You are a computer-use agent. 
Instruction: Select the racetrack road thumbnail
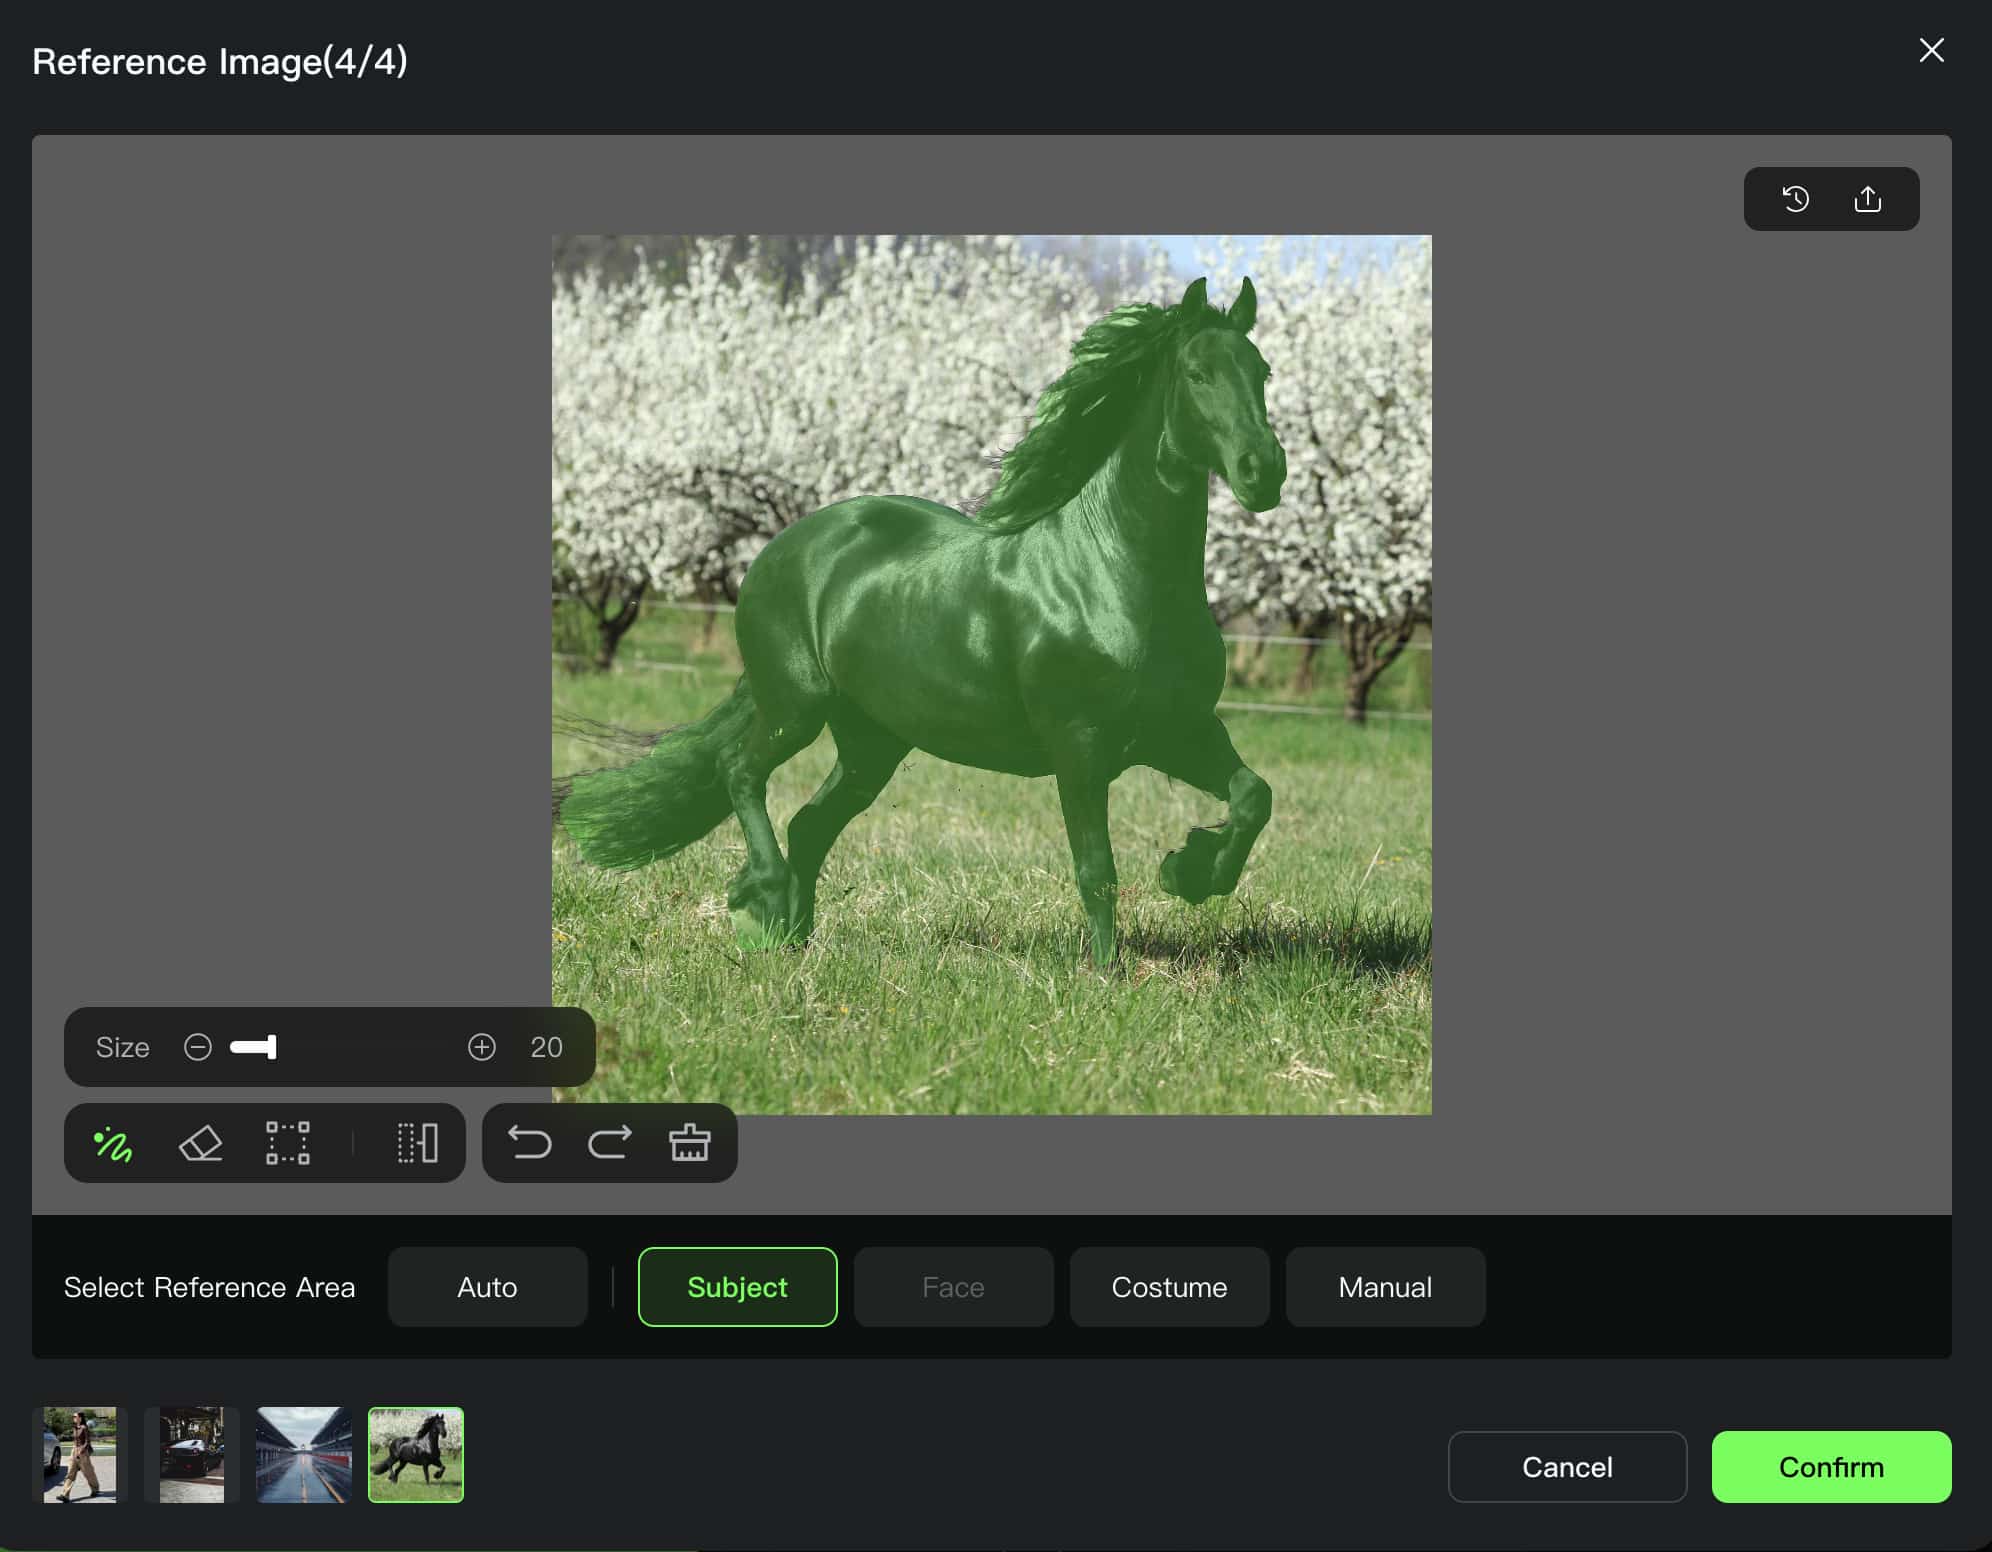pyautogui.click(x=304, y=1455)
